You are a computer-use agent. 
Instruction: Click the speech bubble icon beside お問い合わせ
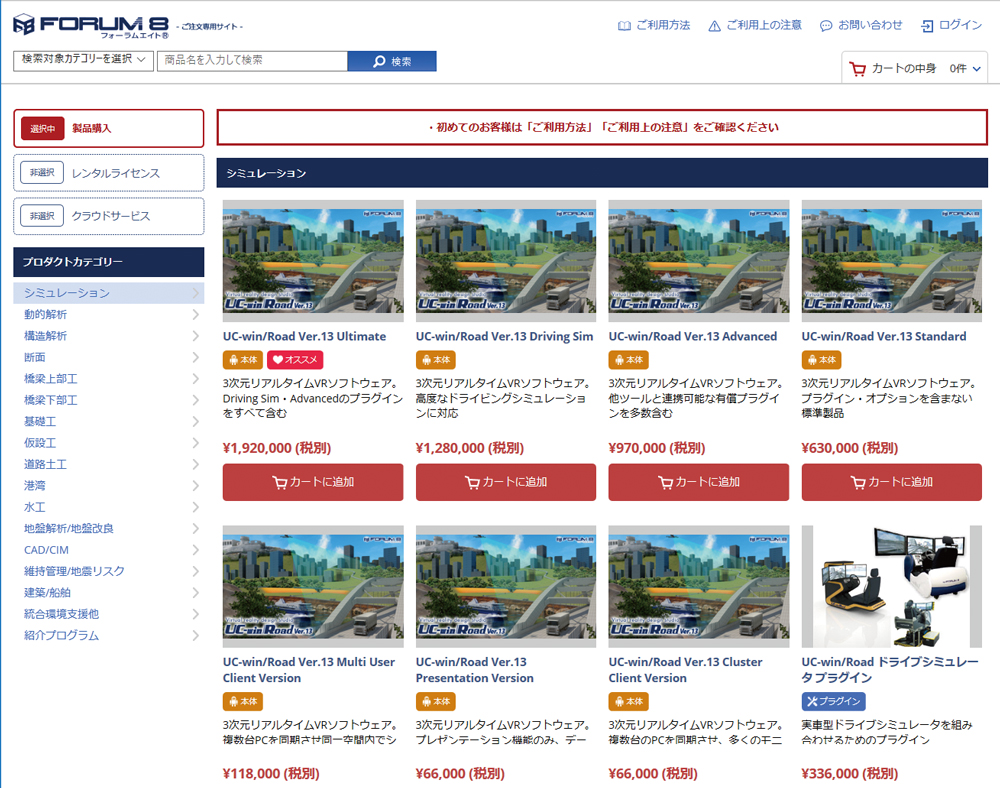pyautogui.click(x=826, y=26)
